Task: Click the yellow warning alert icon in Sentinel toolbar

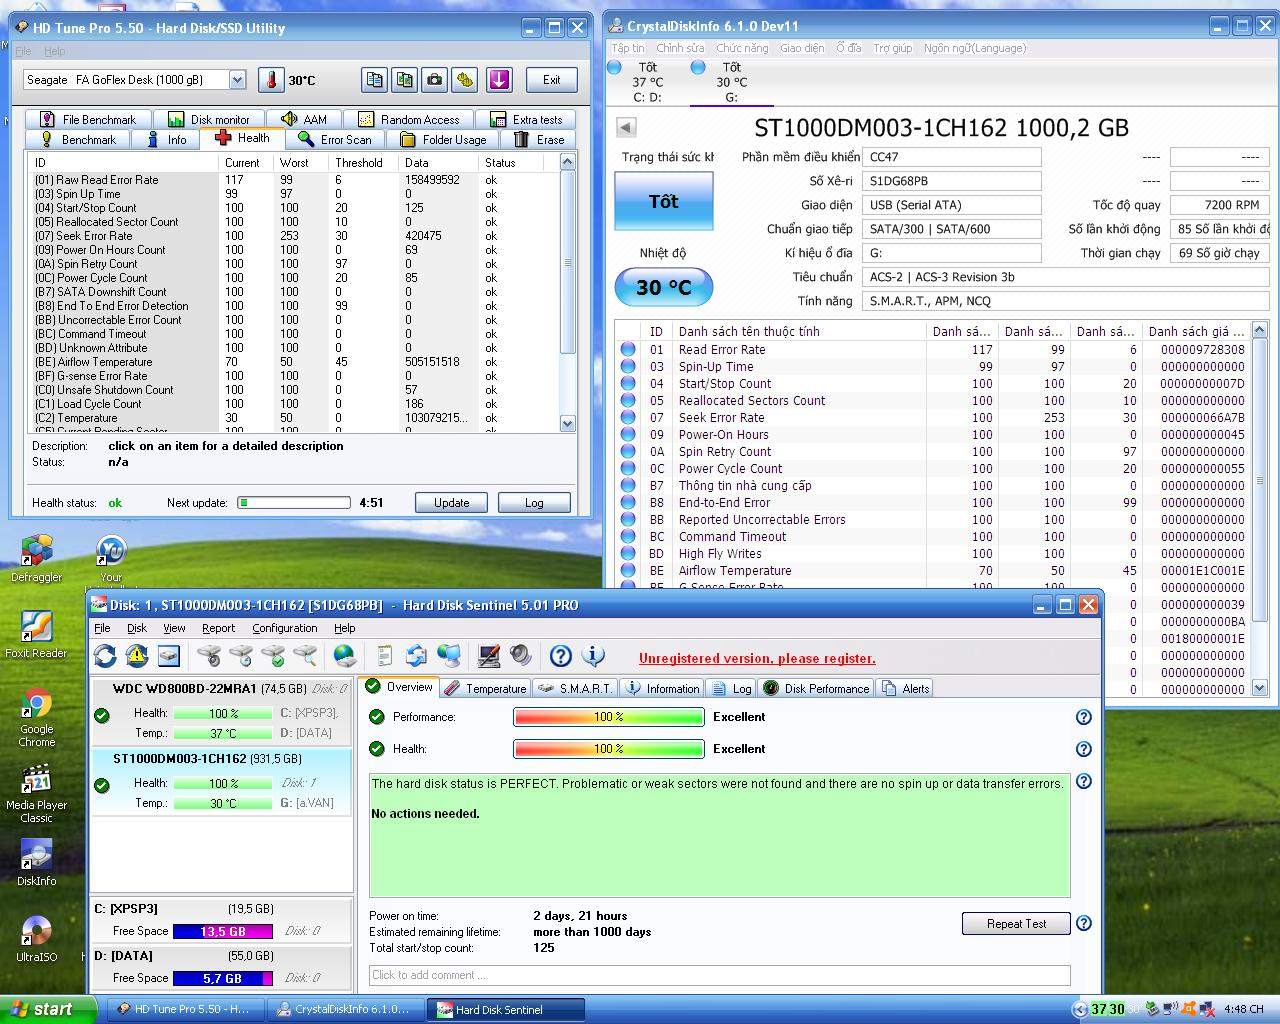Action: [137, 656]
